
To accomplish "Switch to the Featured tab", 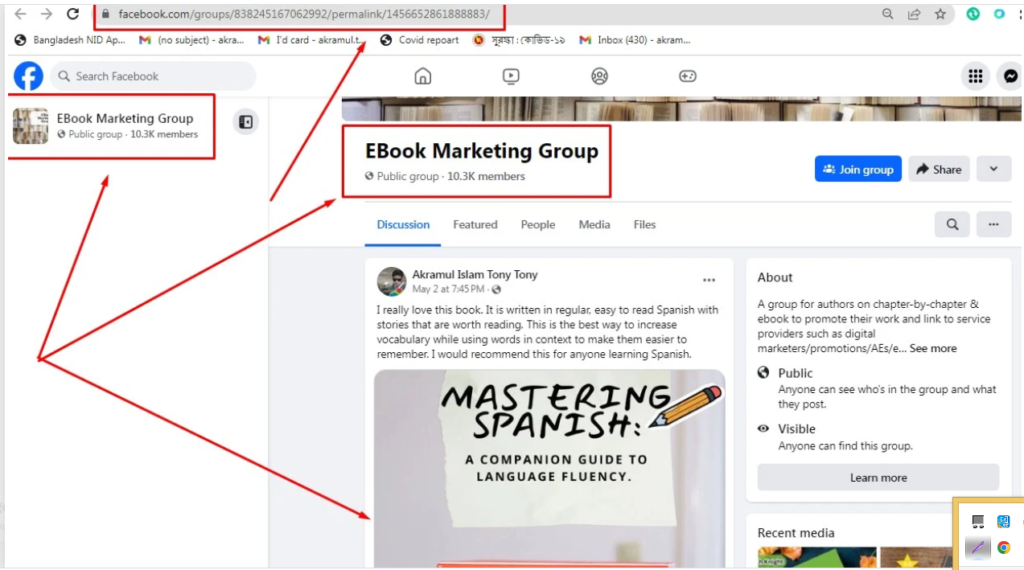I will pos(475,225).
